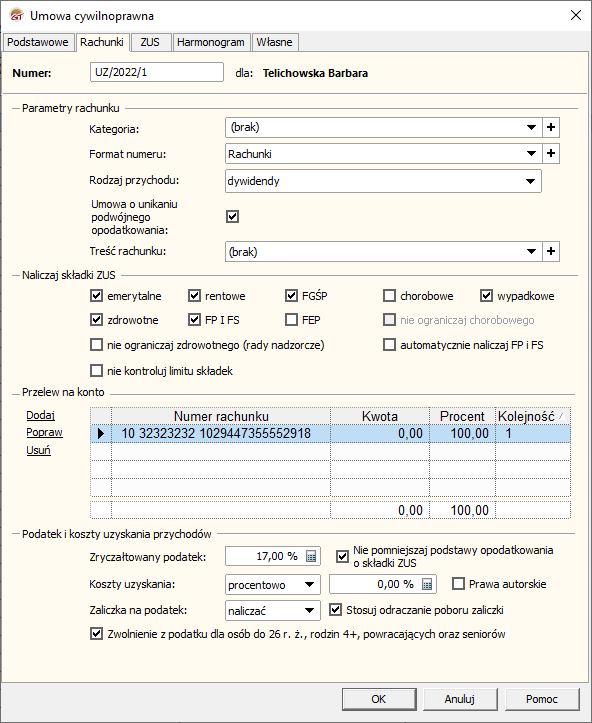Enable nie kontroluj limitu składek
This screenshot has height=723, width=592.
[96, 371]
